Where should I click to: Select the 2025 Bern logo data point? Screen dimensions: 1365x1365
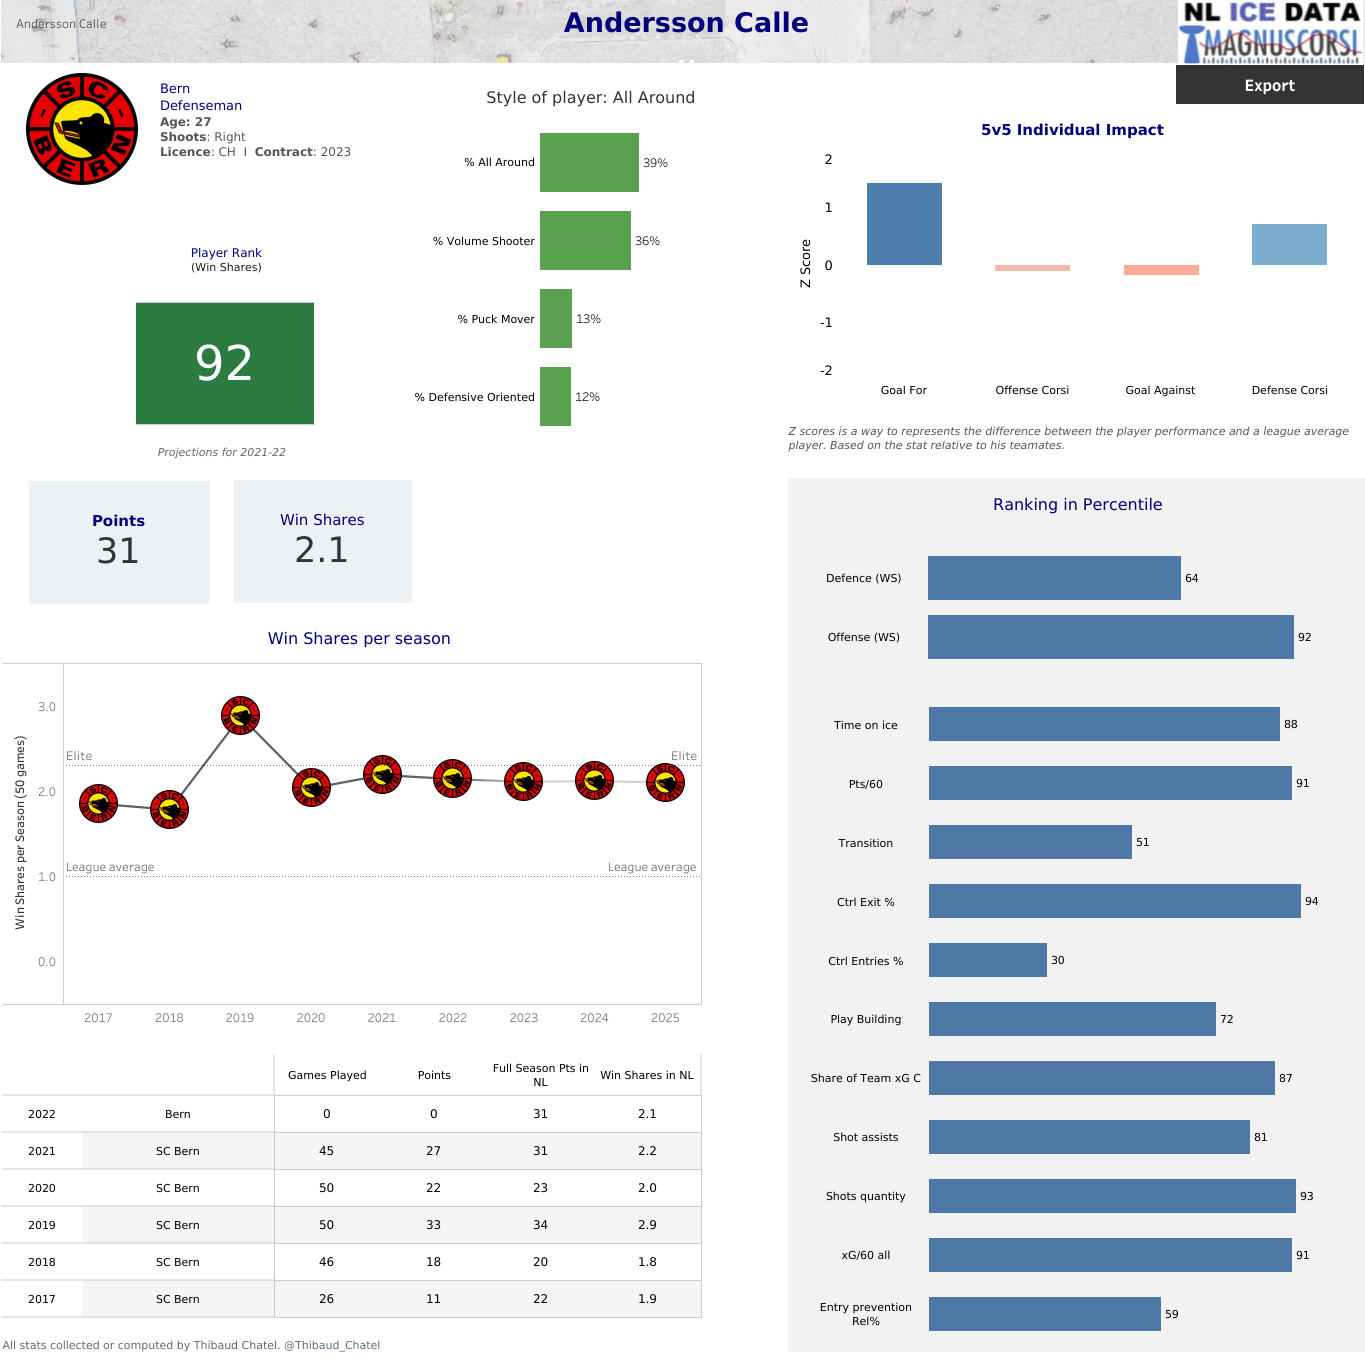point(665,783)
